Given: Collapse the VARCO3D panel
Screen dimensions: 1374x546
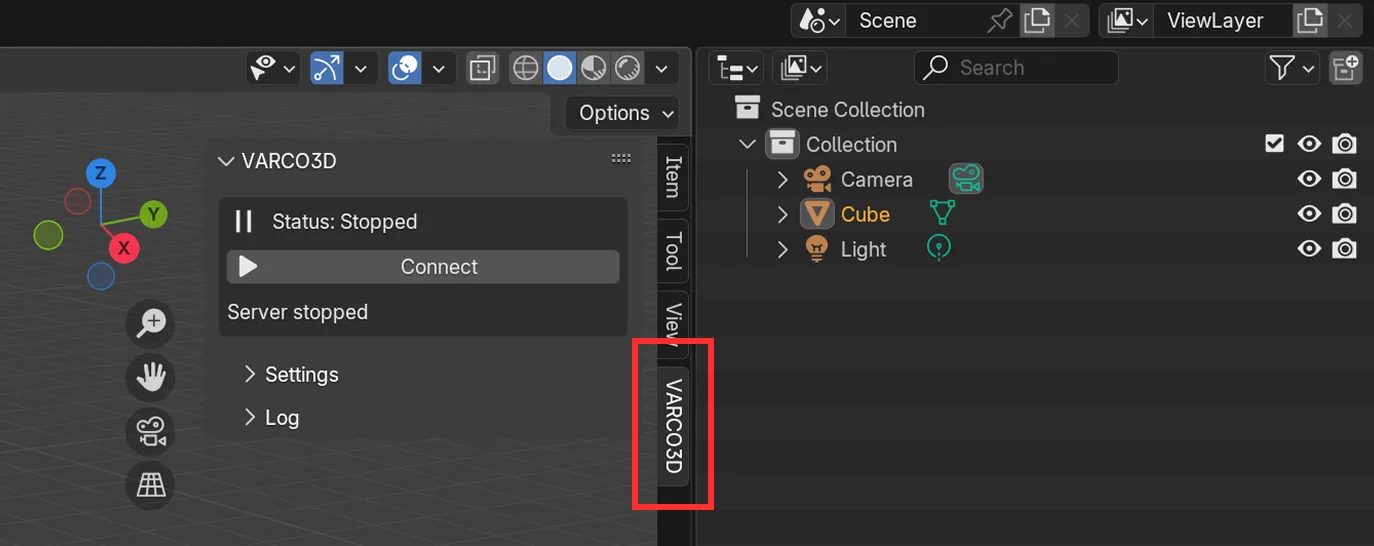Looking at the screenshot, I should pos(226,161).
